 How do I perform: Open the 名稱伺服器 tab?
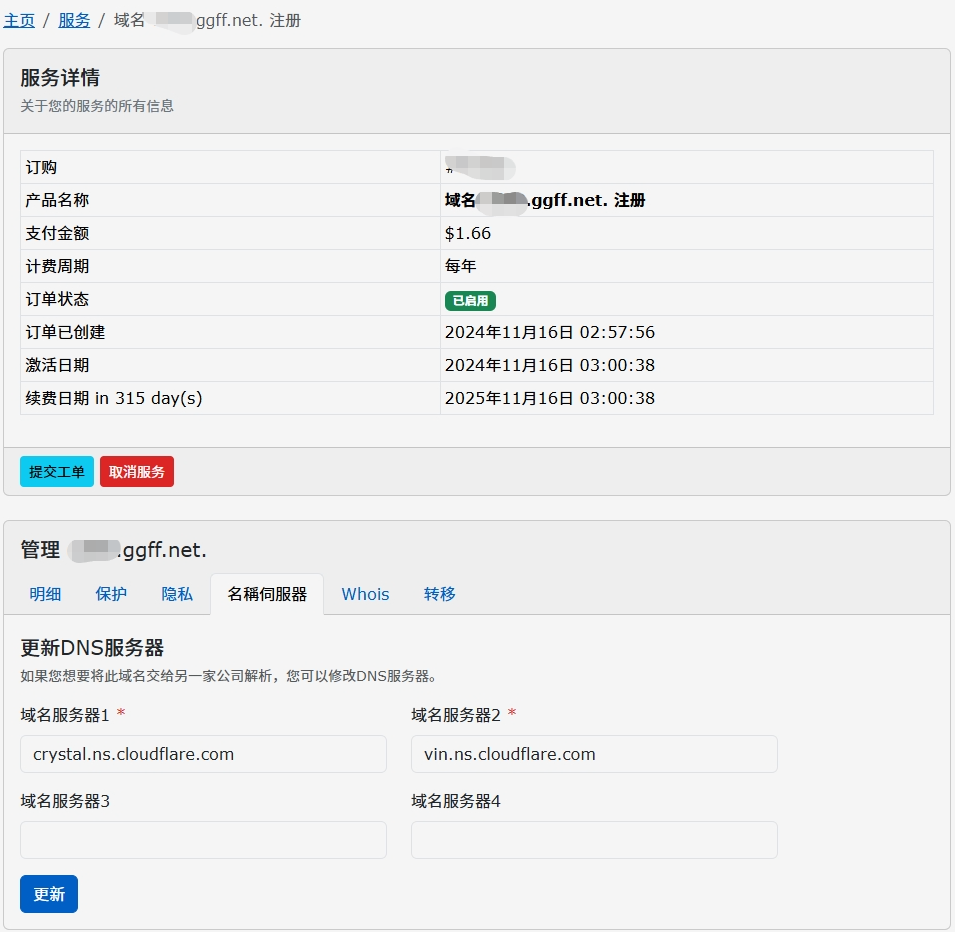266,594
